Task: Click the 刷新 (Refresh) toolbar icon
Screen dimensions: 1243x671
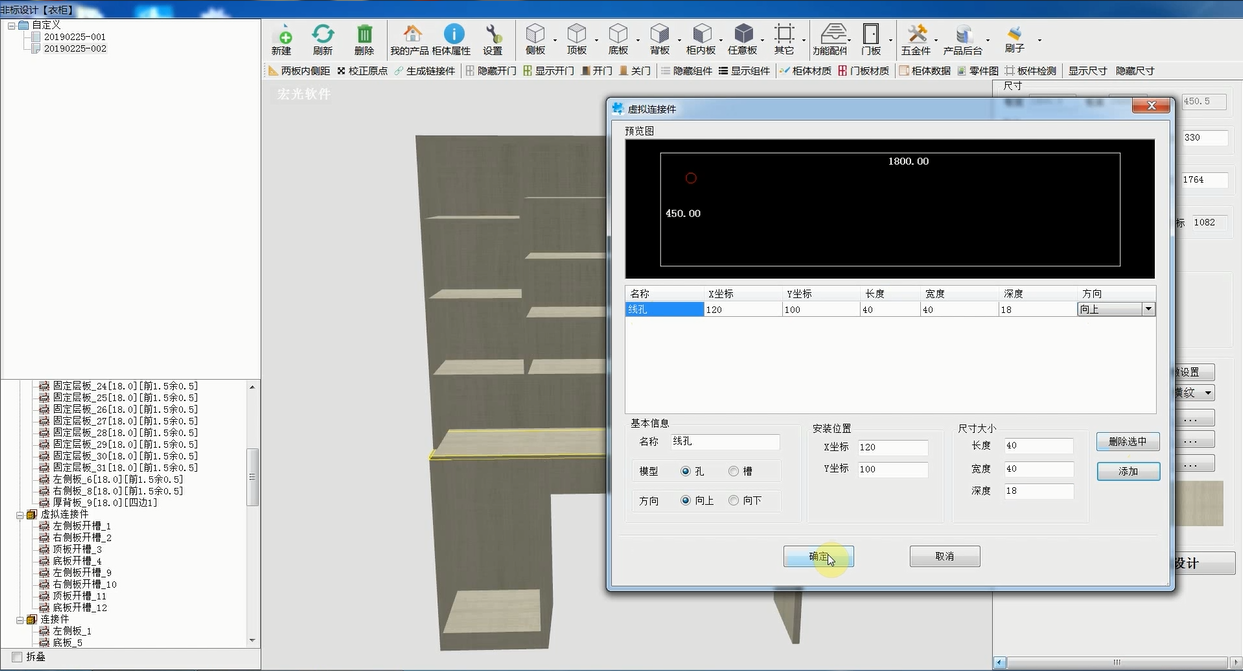Action: pos(322,39)
